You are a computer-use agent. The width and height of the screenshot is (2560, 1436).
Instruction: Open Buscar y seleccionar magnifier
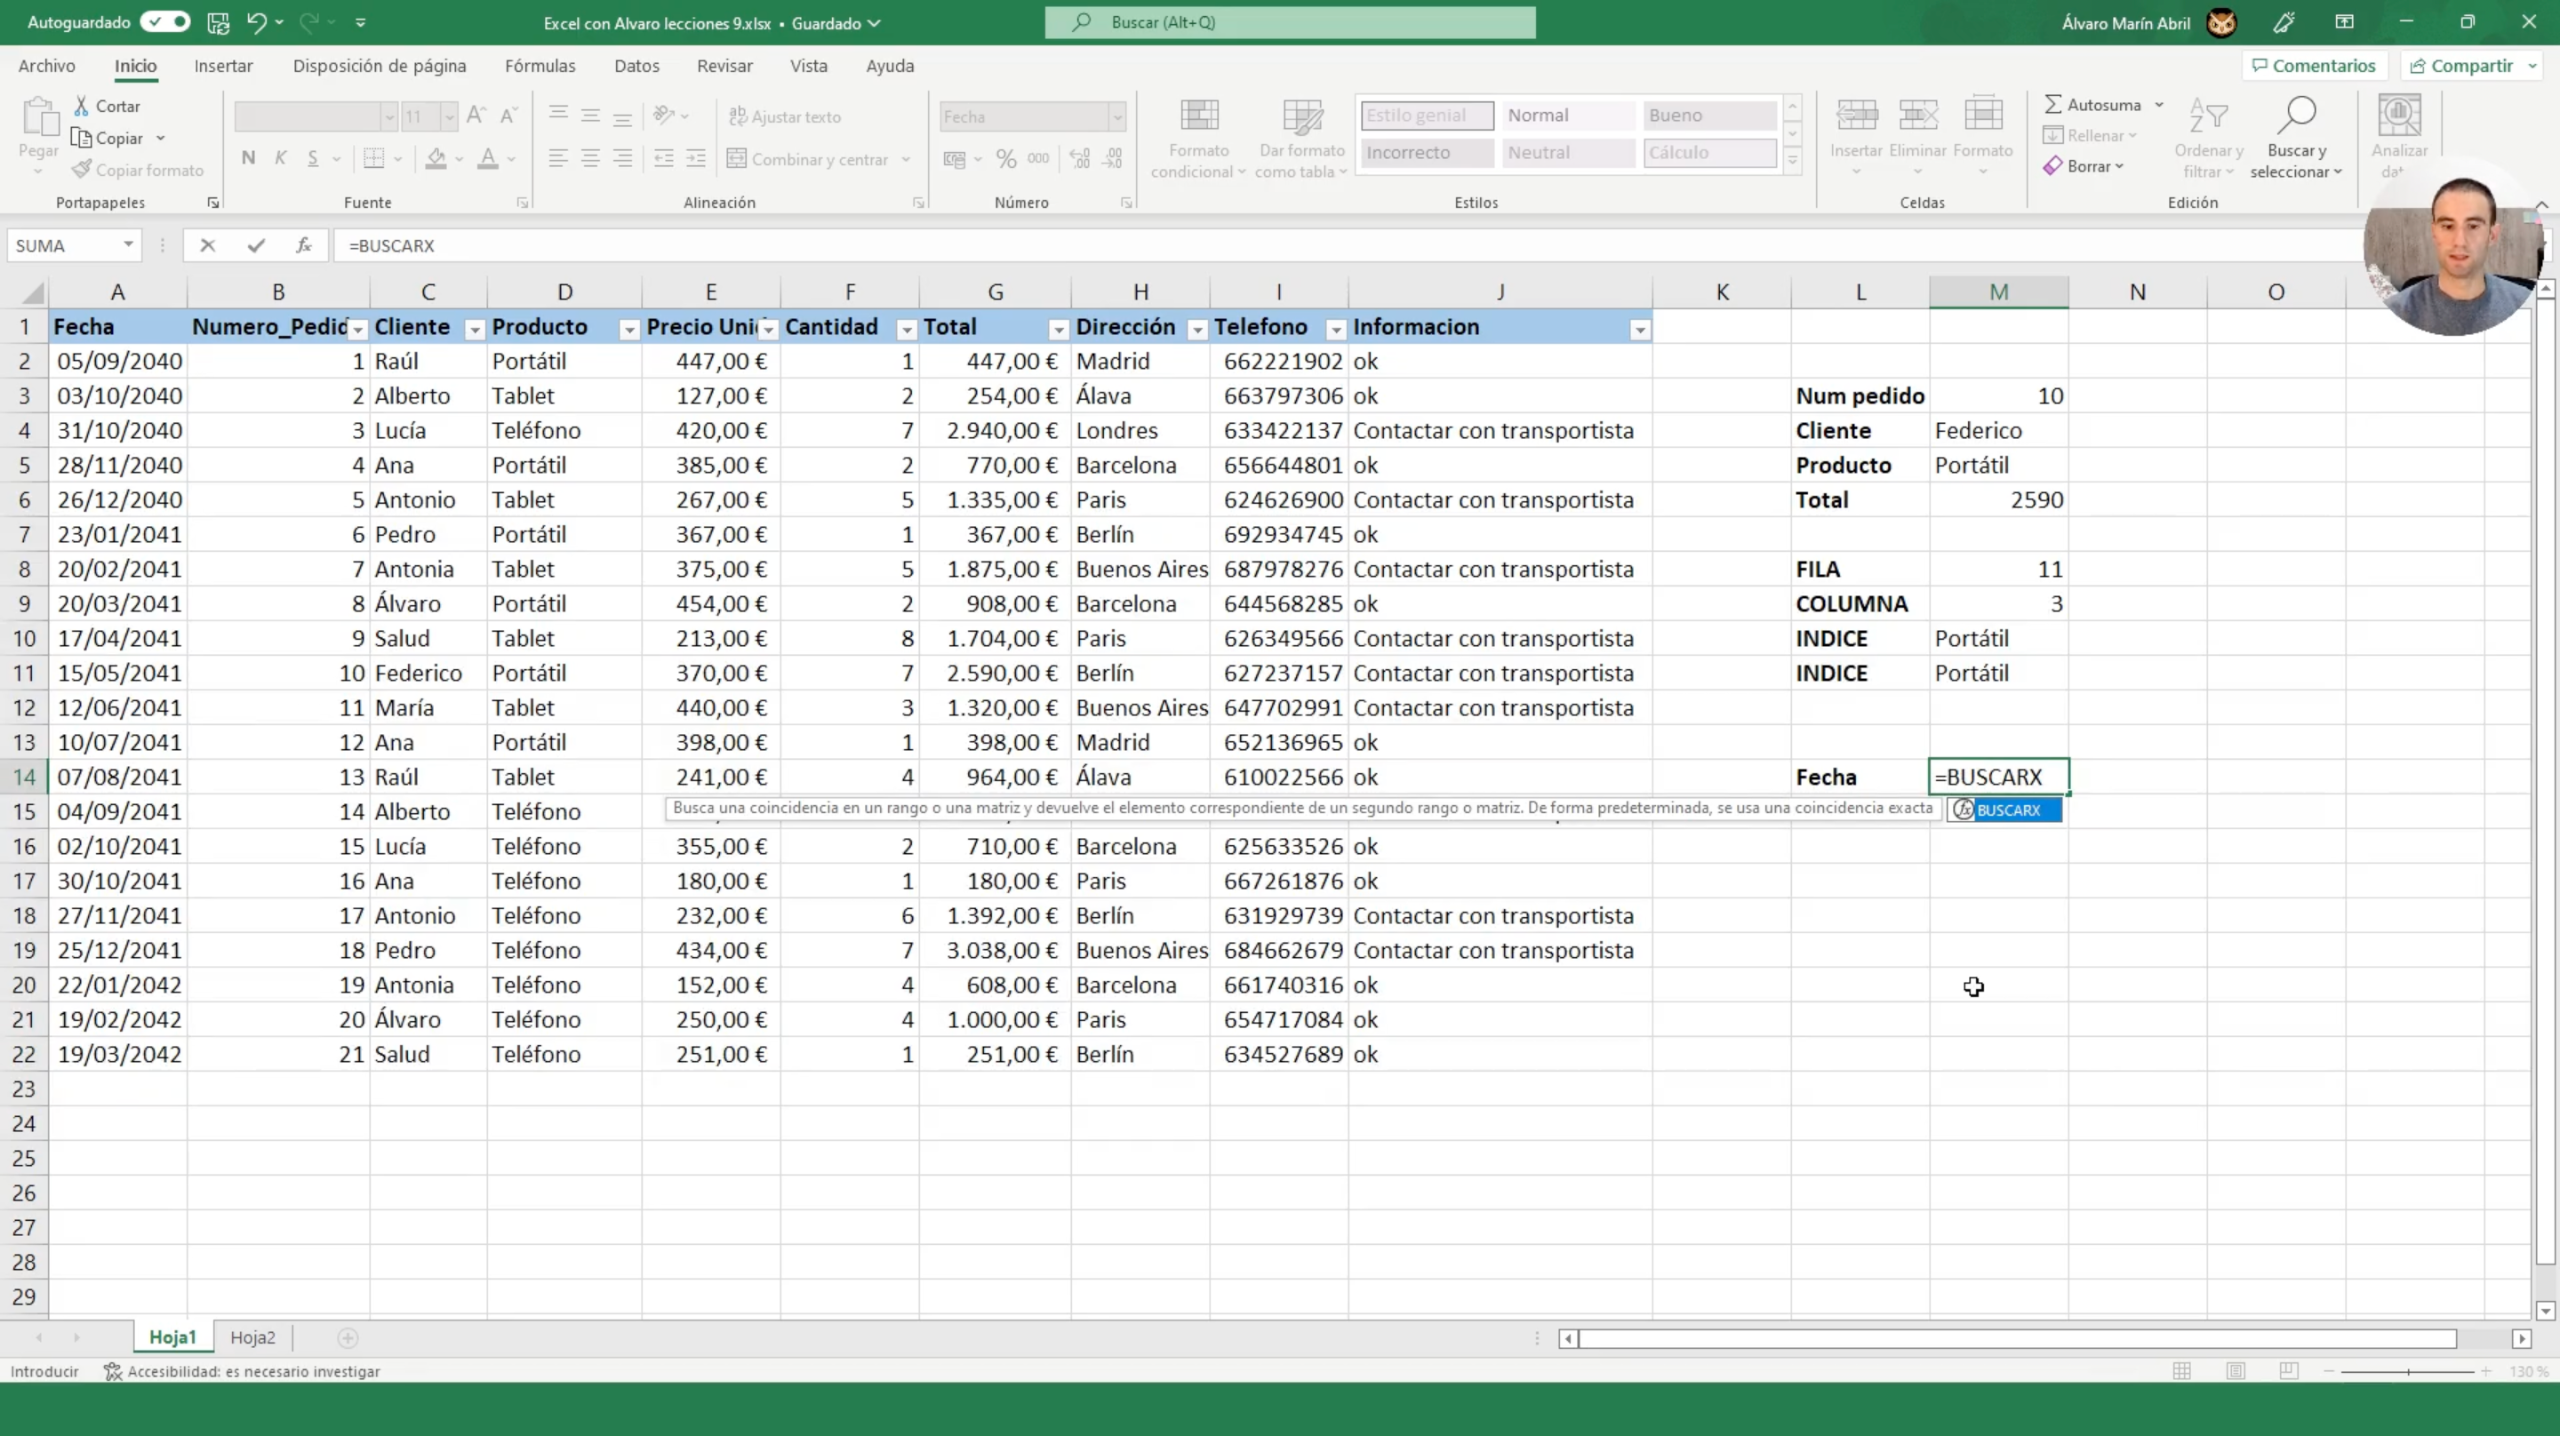[2297, 116]
